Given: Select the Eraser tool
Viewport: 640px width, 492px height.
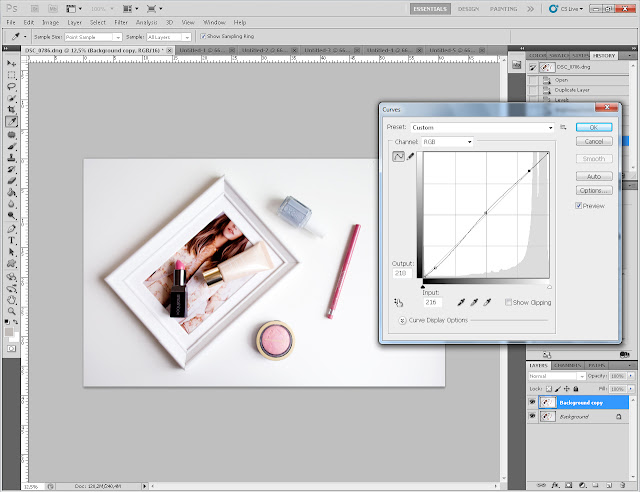Looking at the screenshot, I should (11, 180).
